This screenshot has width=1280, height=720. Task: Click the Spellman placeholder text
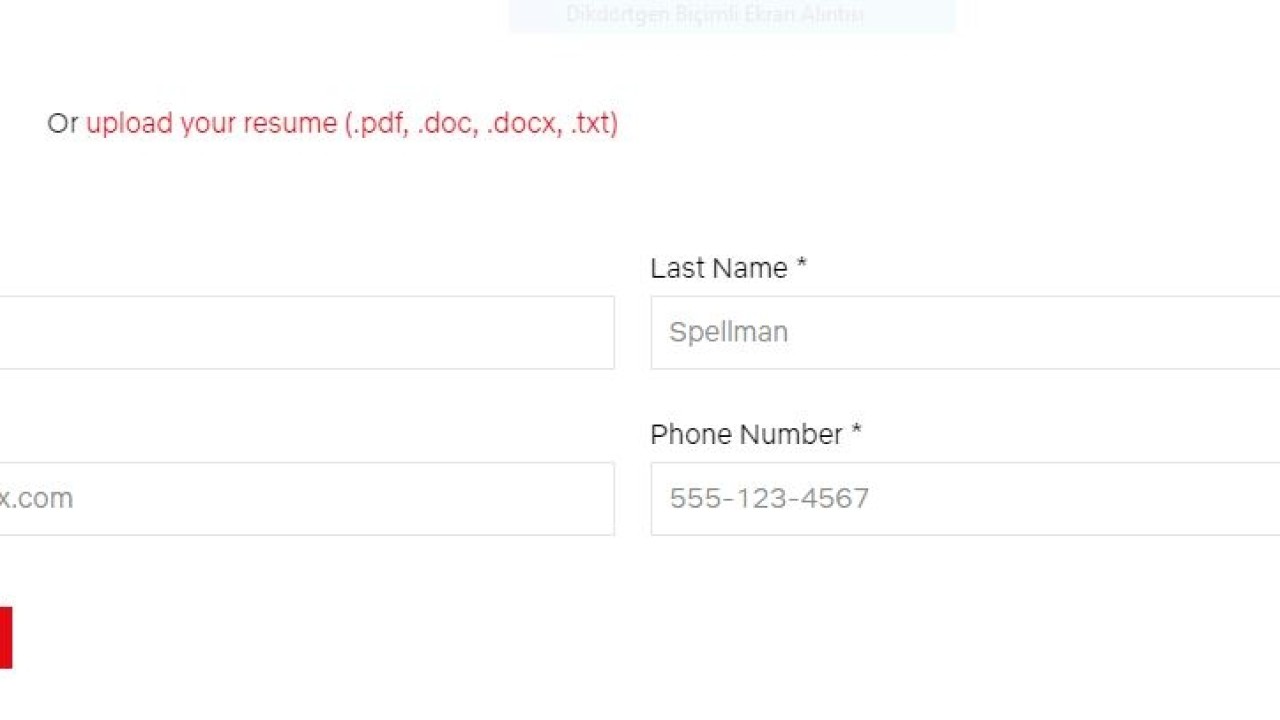coord(728,332)
